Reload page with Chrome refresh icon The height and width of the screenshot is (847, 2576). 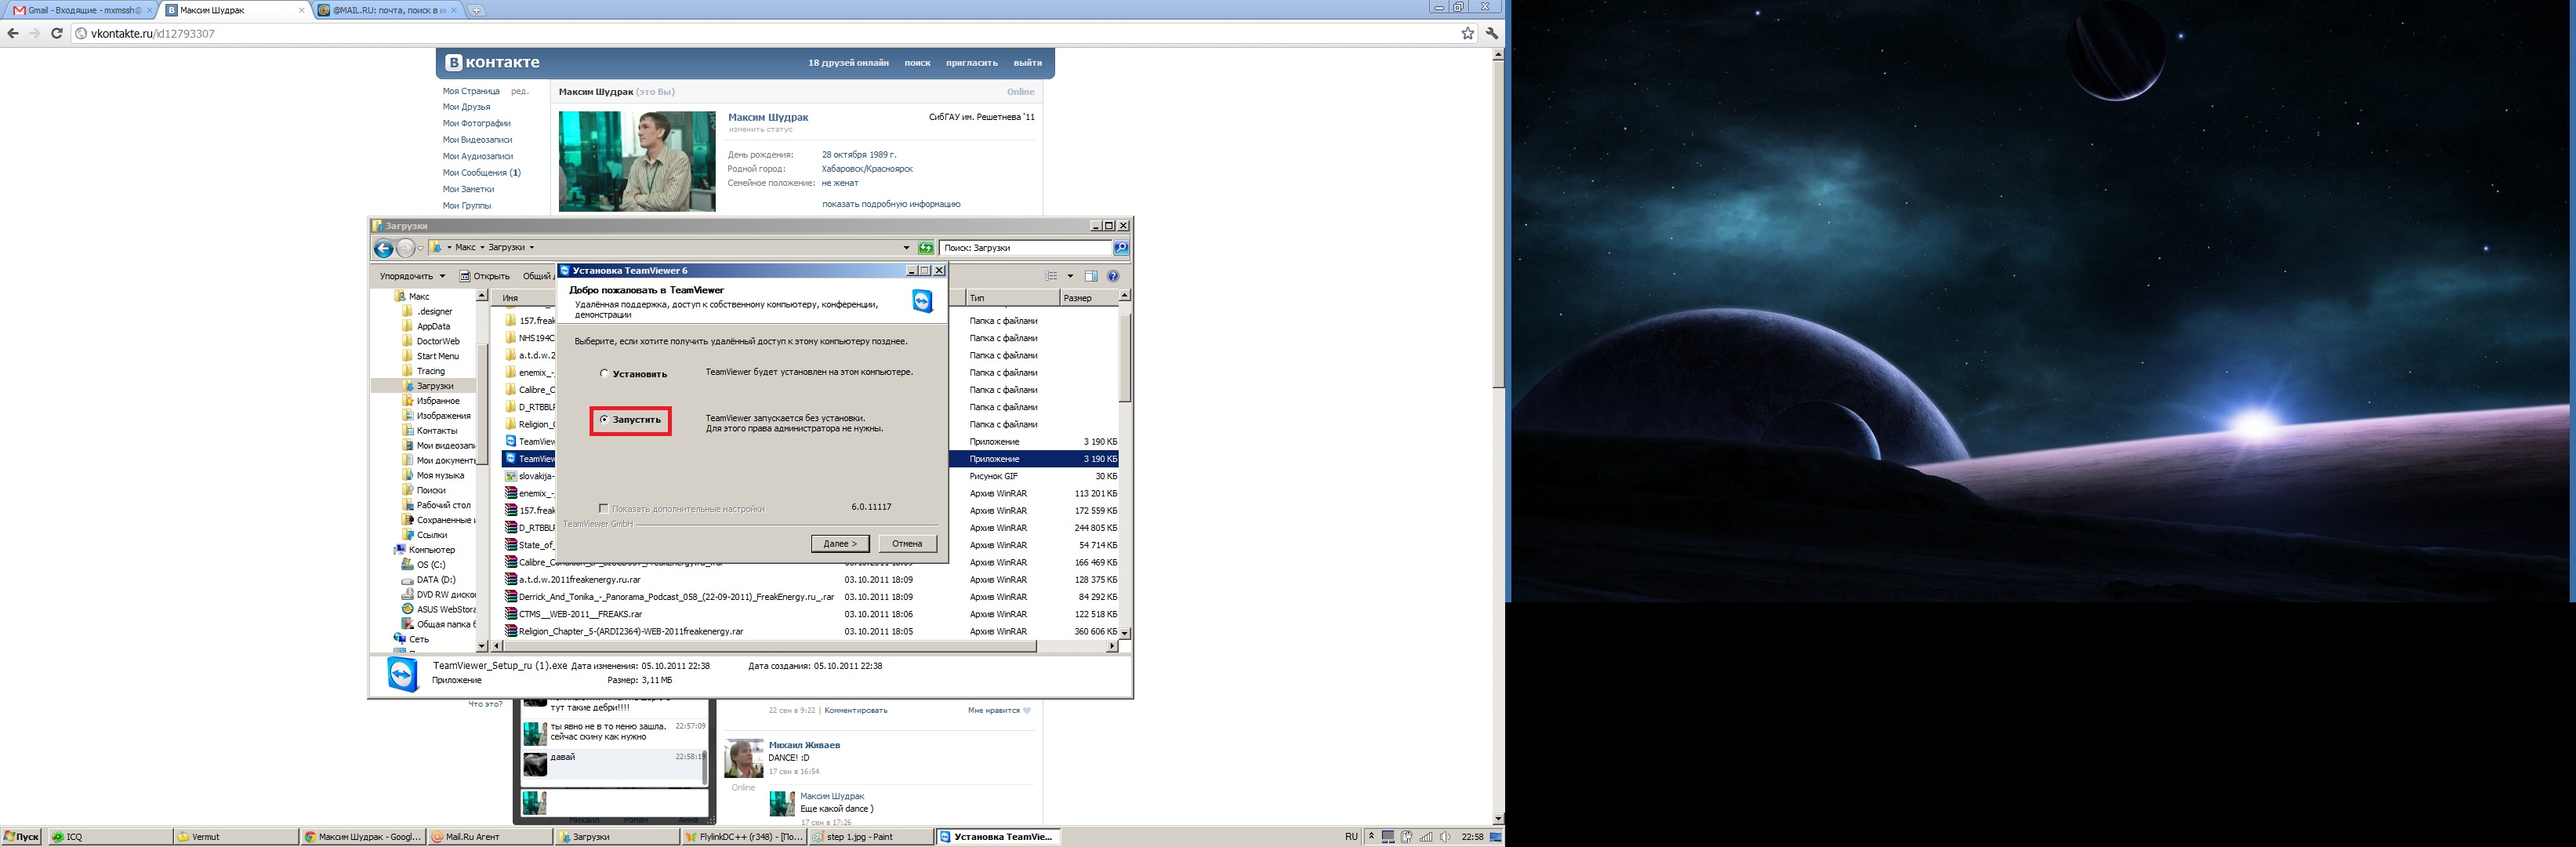tap(57, 33)
